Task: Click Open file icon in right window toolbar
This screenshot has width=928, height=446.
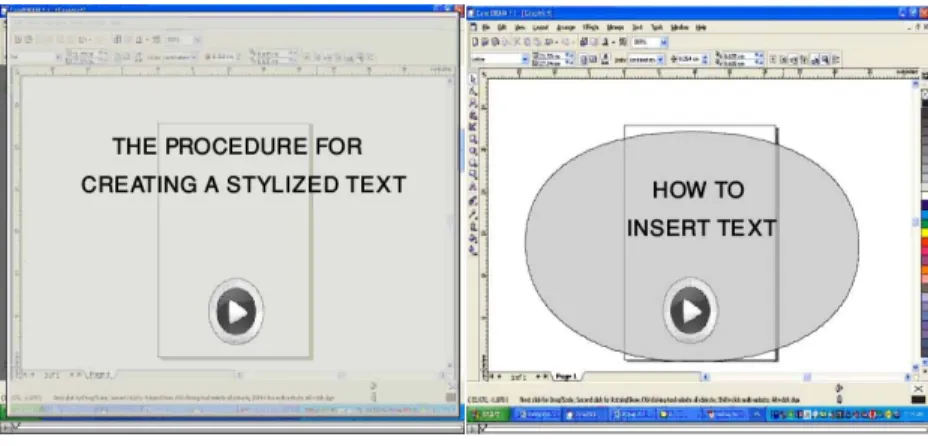Action: tap(485, 42)
